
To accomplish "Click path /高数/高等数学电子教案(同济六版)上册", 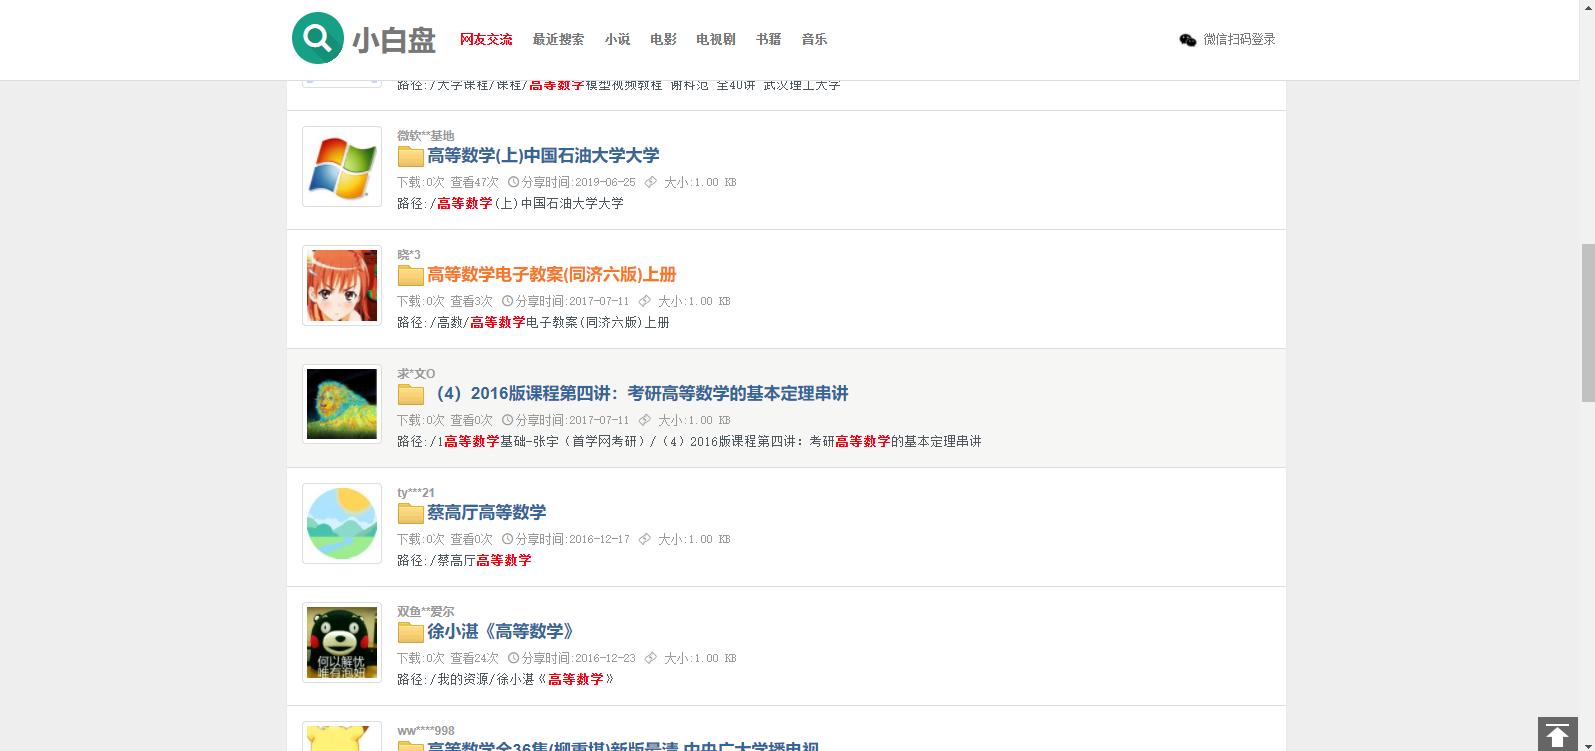I will [x=550, y=323].
